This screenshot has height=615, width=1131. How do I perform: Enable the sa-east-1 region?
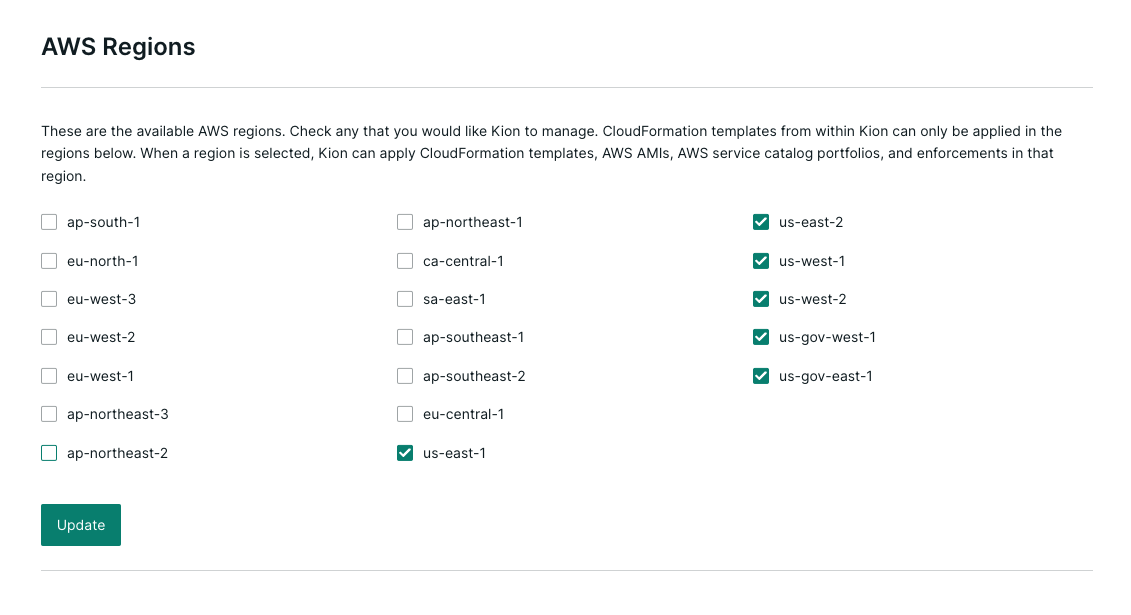point(405,299)
